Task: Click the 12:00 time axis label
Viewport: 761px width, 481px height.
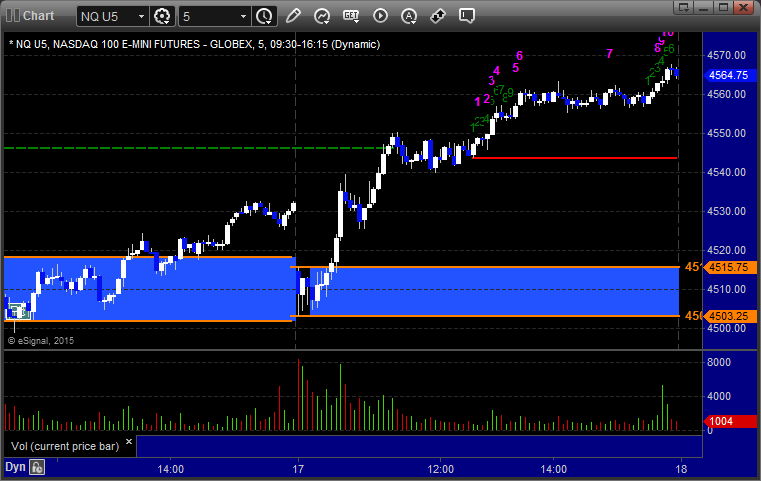Action: [x=441, y=469]
